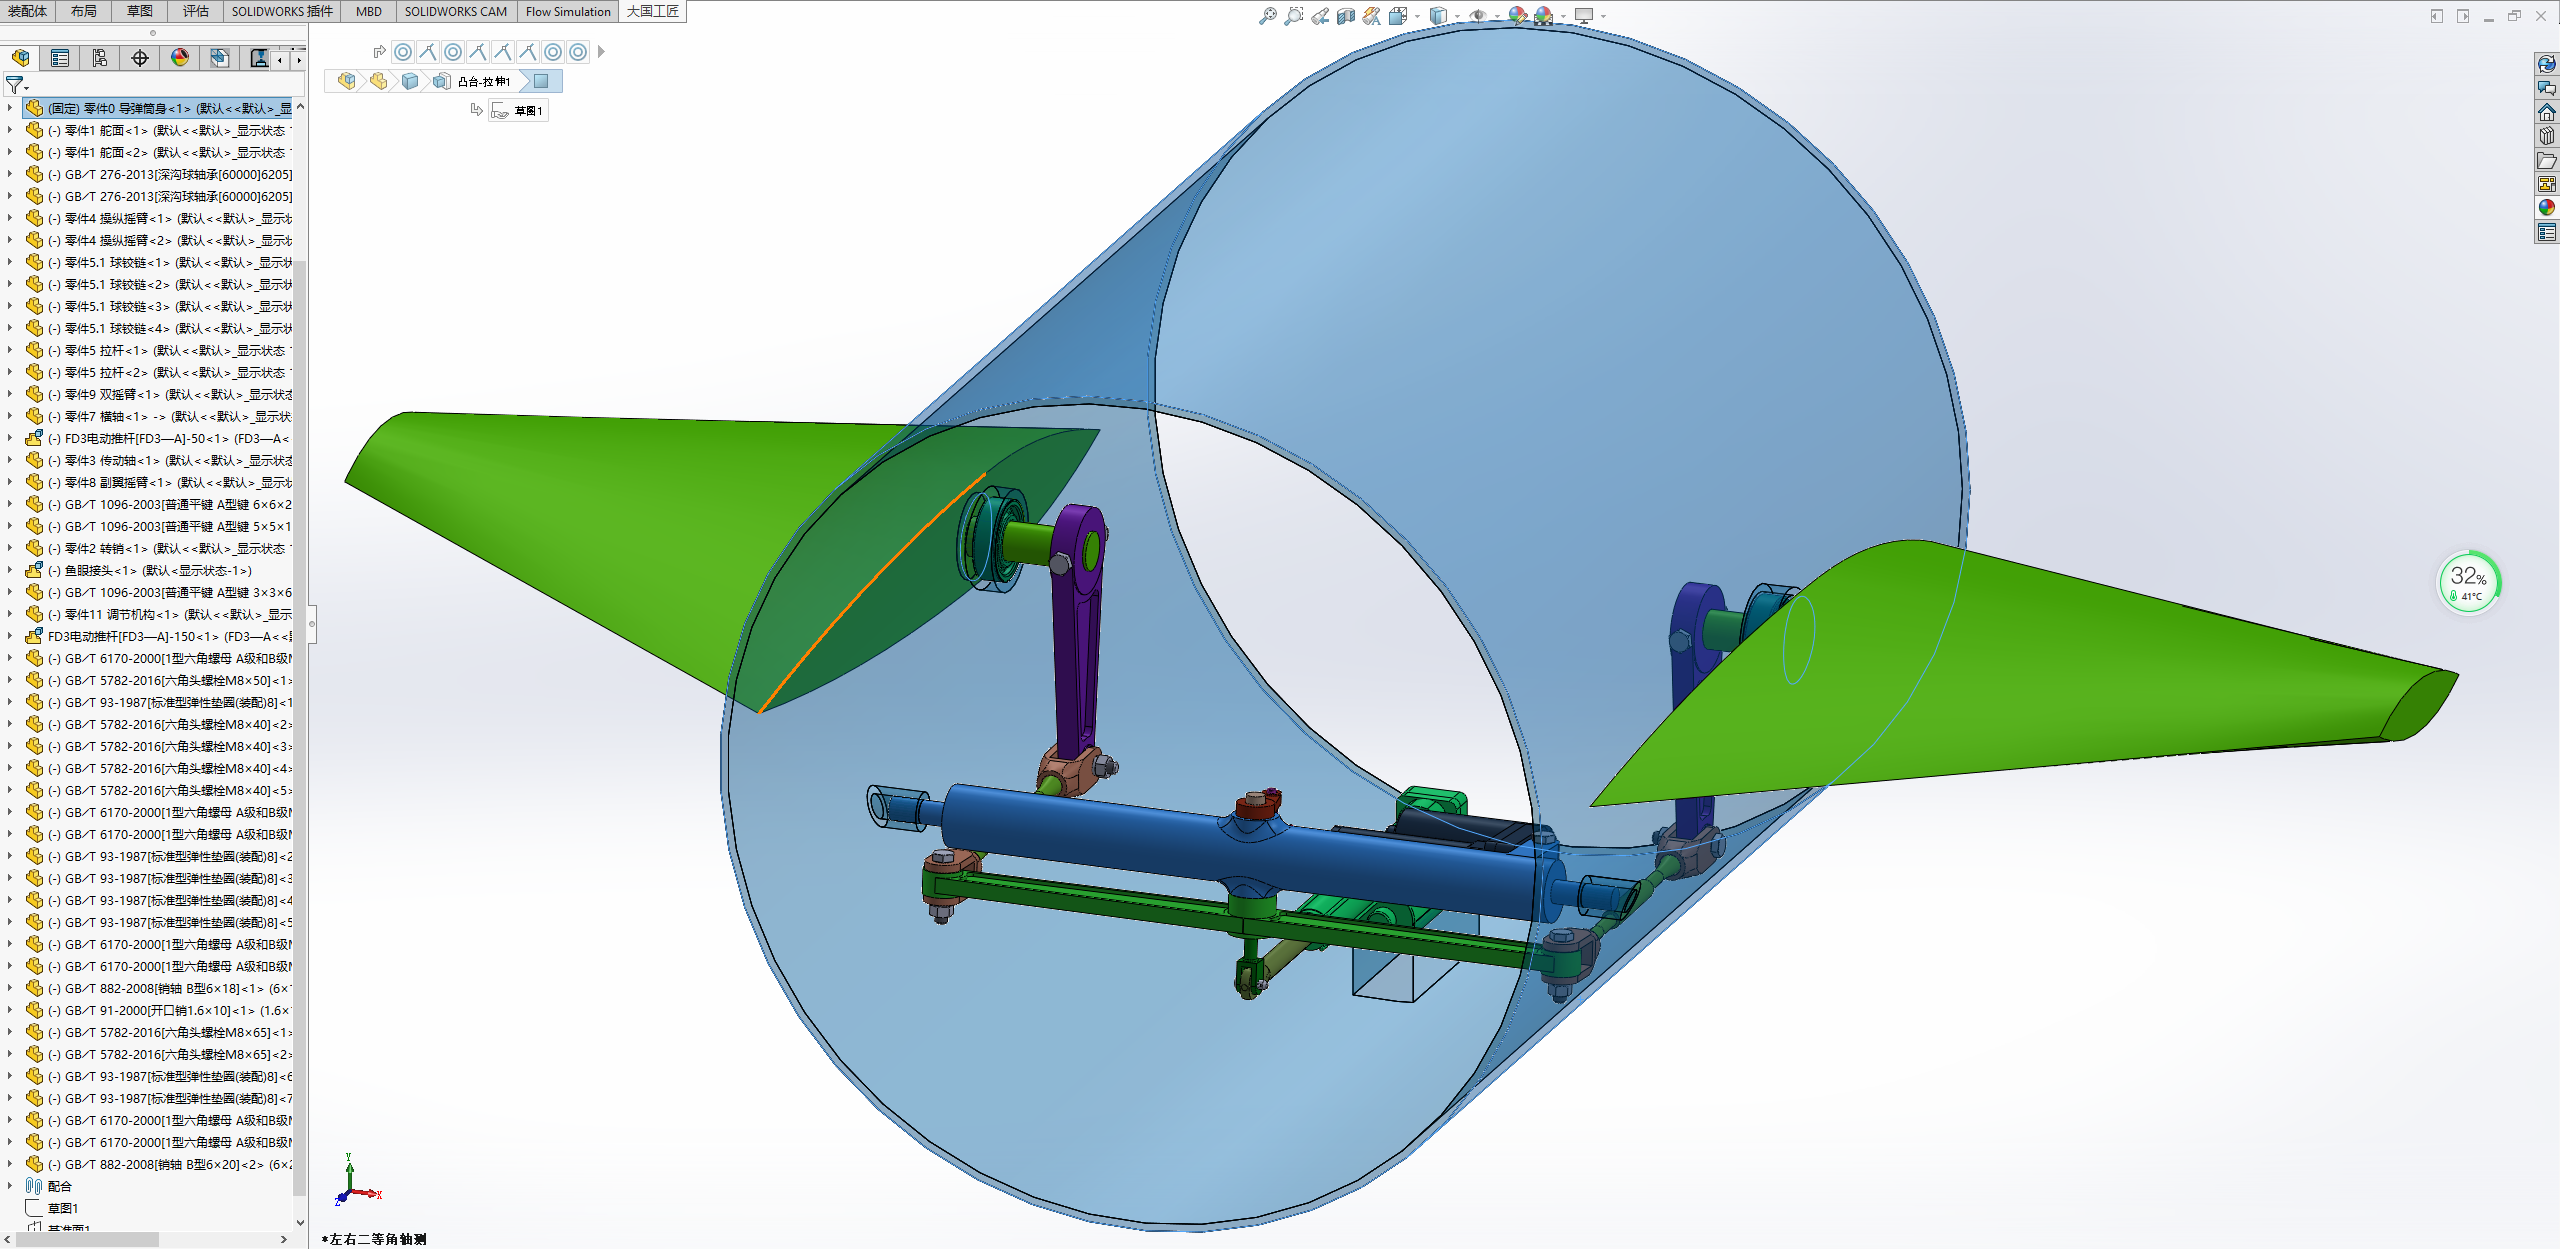2560x1249 pixels.
Task: Open Design Library in the task pane
Action: pos(2546,136)
